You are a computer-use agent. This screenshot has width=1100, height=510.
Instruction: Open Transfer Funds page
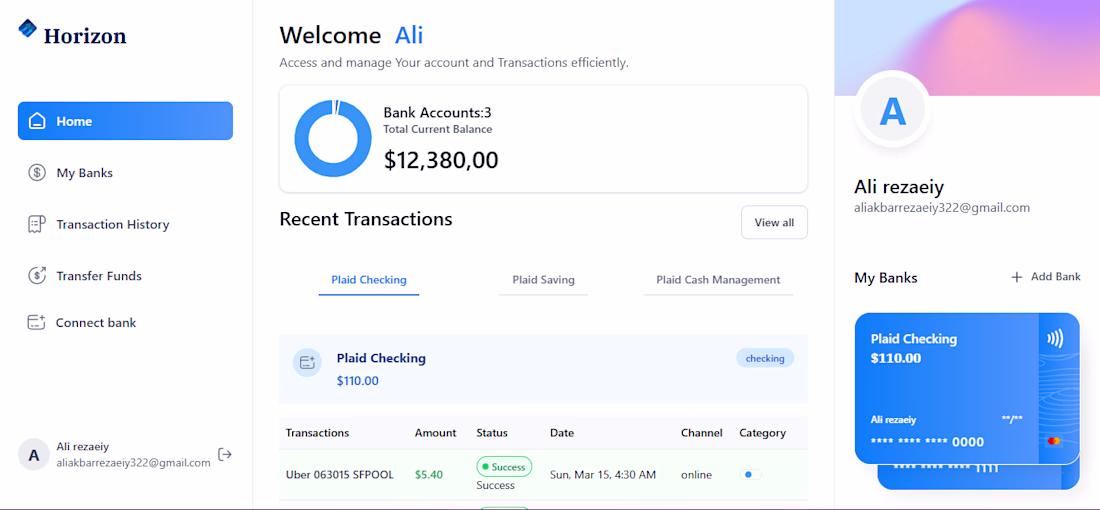125,276
